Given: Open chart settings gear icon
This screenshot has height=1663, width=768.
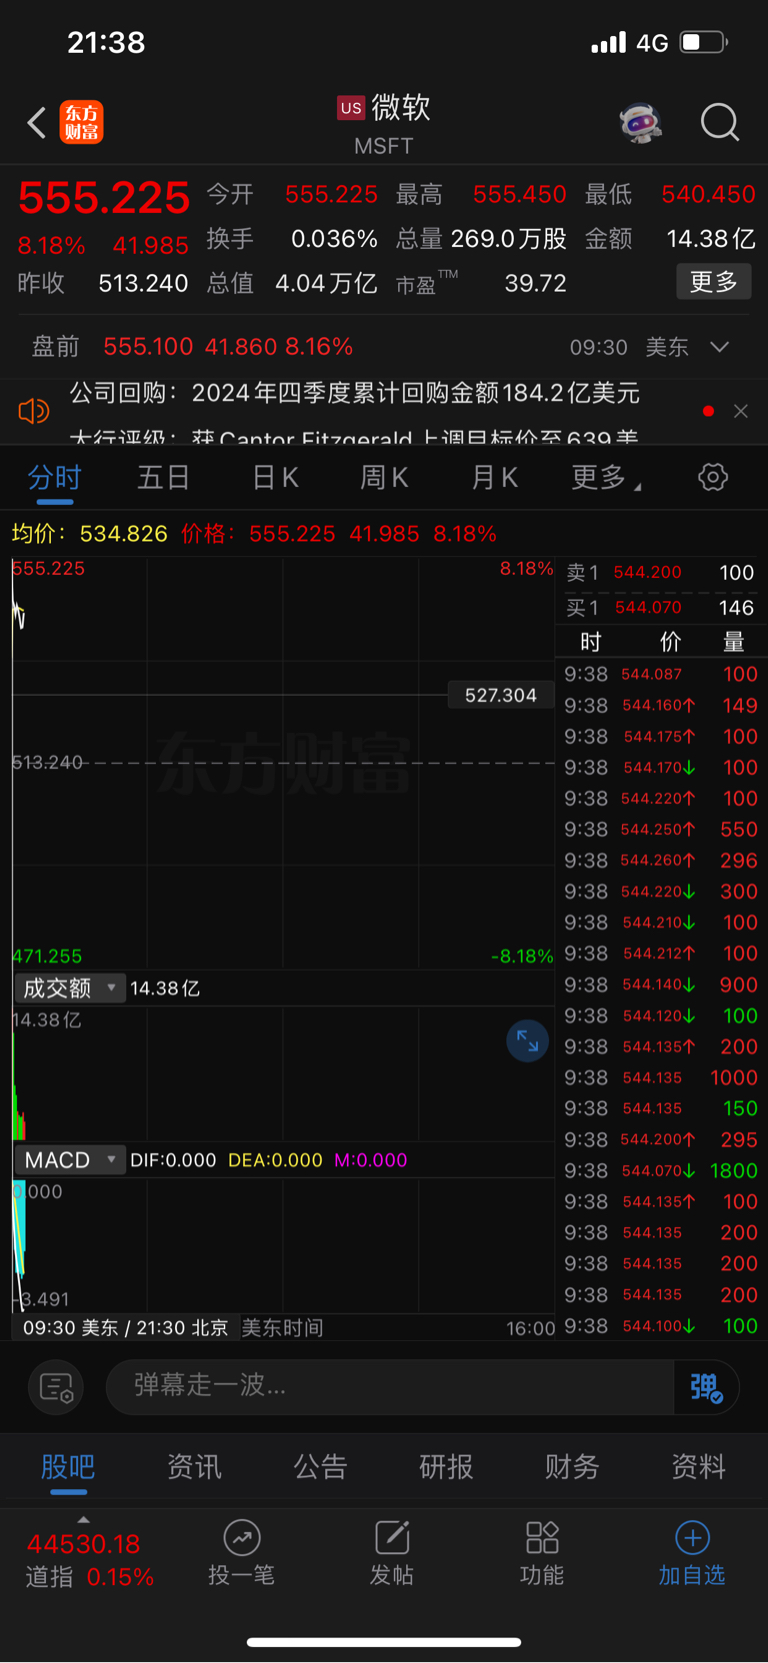Looking at the screenshot, I should point(713,477).
